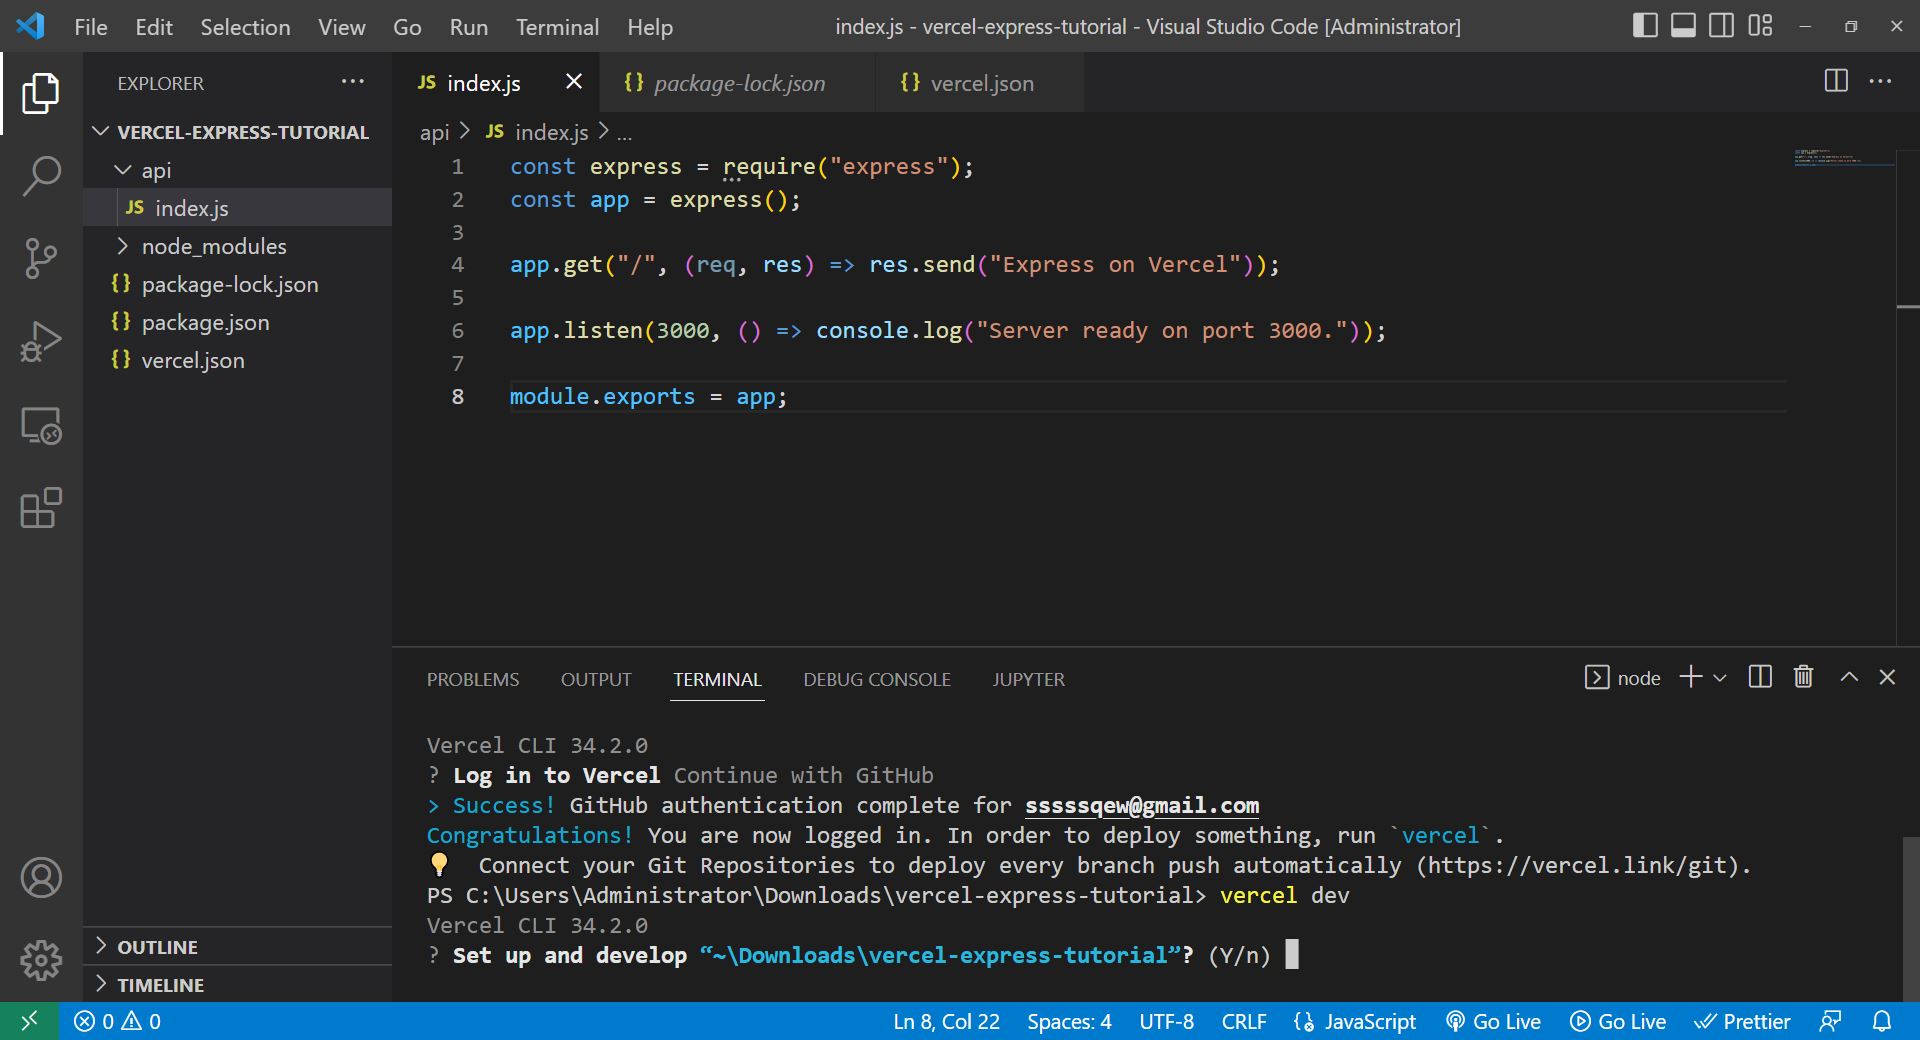Add a new terminal with the plus icon
Viewport: 1920px width, 1040px height.
pos(1690,677)
